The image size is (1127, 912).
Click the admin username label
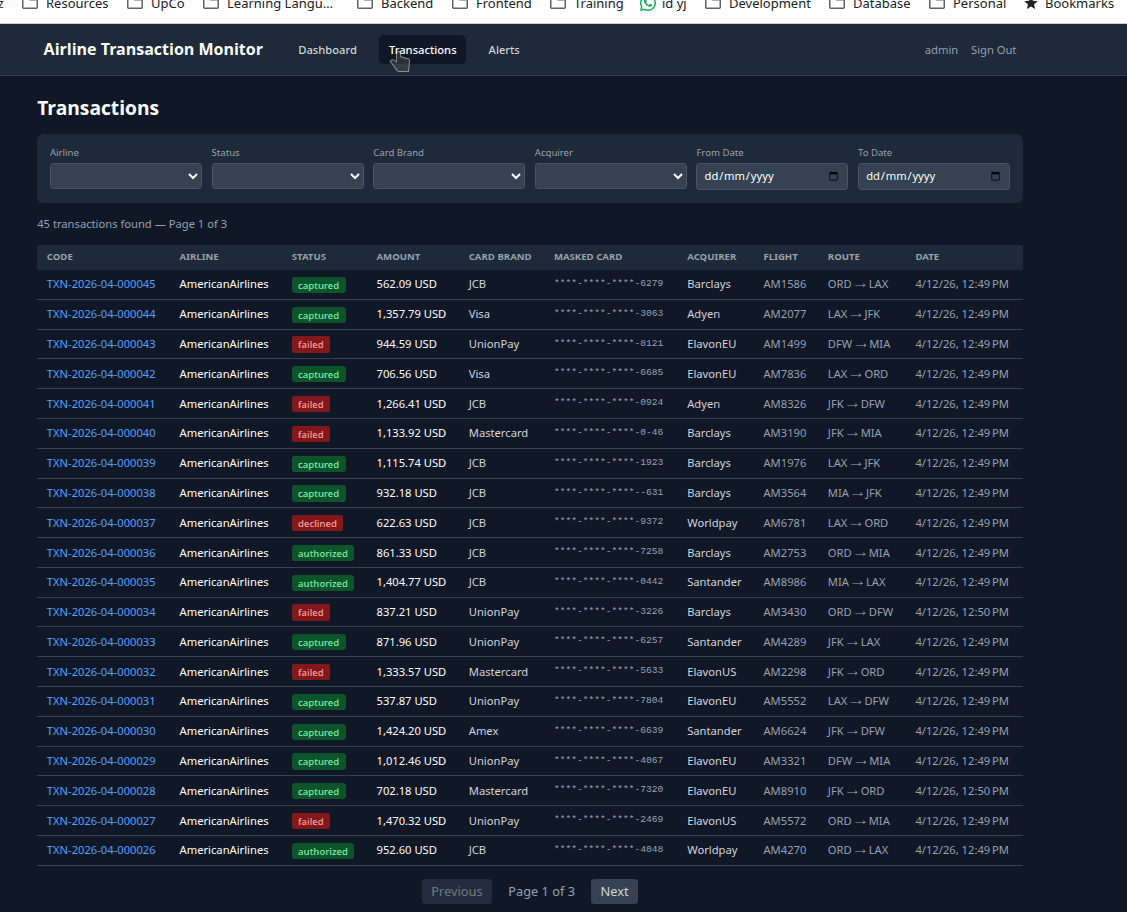941,50
